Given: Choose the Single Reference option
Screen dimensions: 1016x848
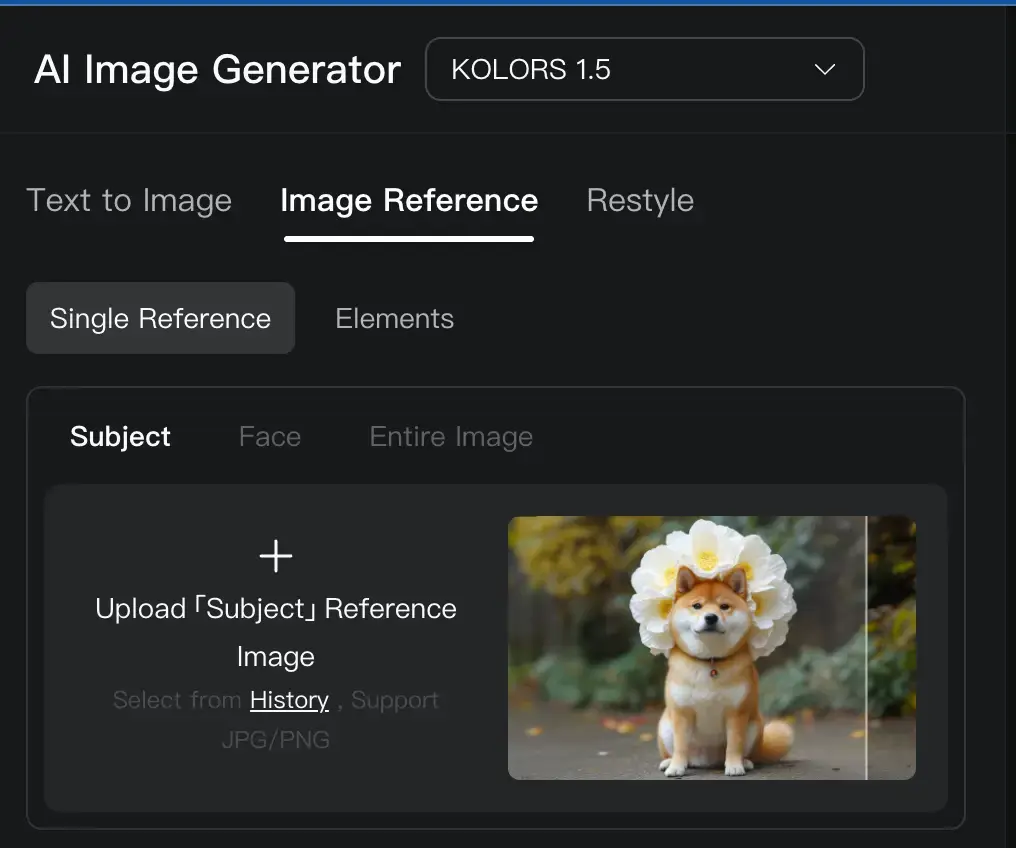Looking at the screenshot, I should [x=161, y=318].
